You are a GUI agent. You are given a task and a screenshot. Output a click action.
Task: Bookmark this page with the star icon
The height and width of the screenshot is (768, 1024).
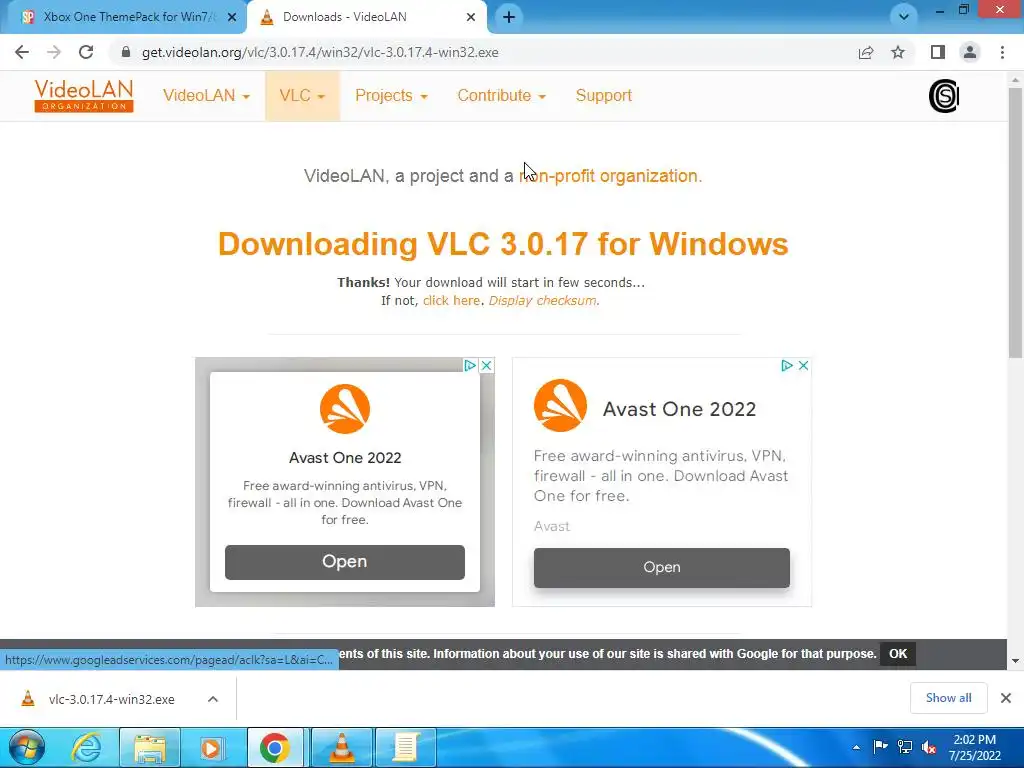click(x=898, y=52)
